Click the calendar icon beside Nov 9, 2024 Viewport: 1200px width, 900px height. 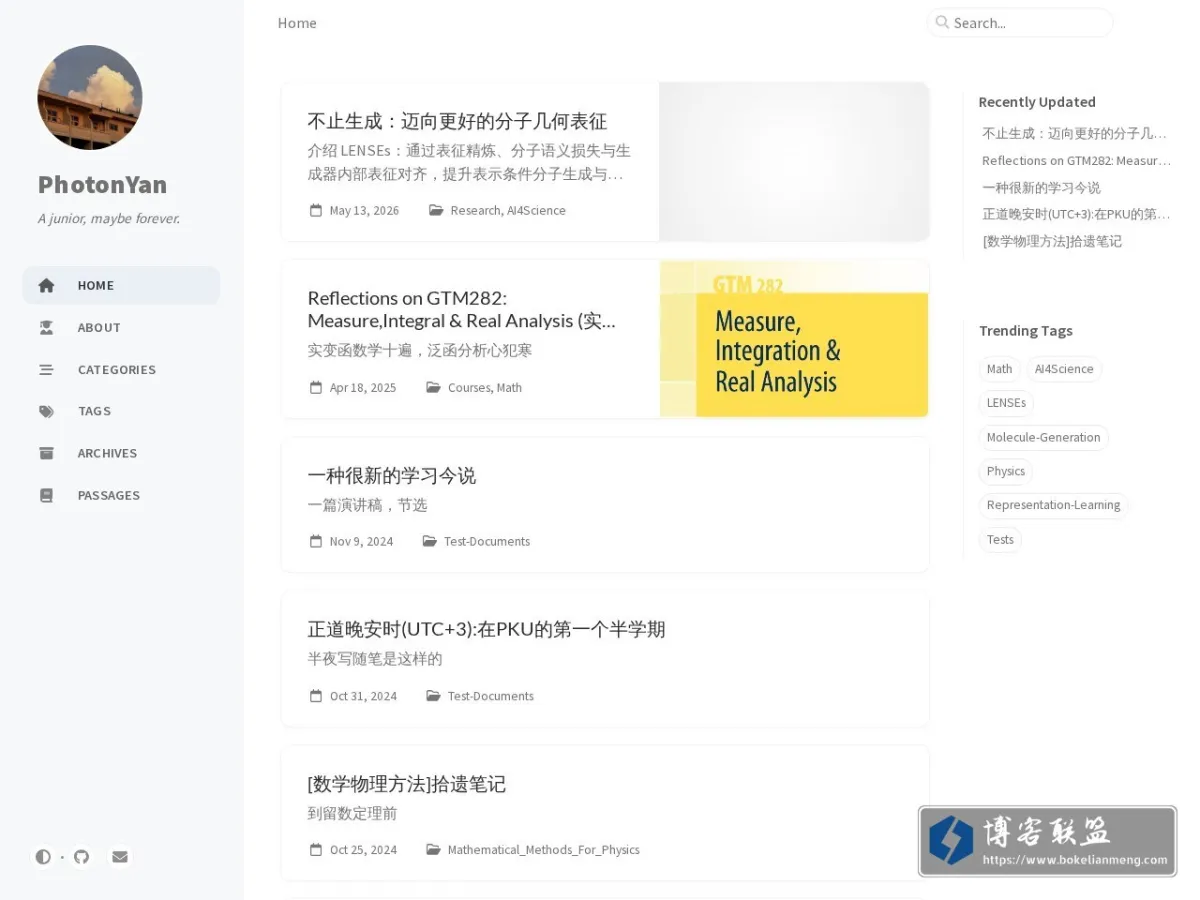(x=316, y=541)
